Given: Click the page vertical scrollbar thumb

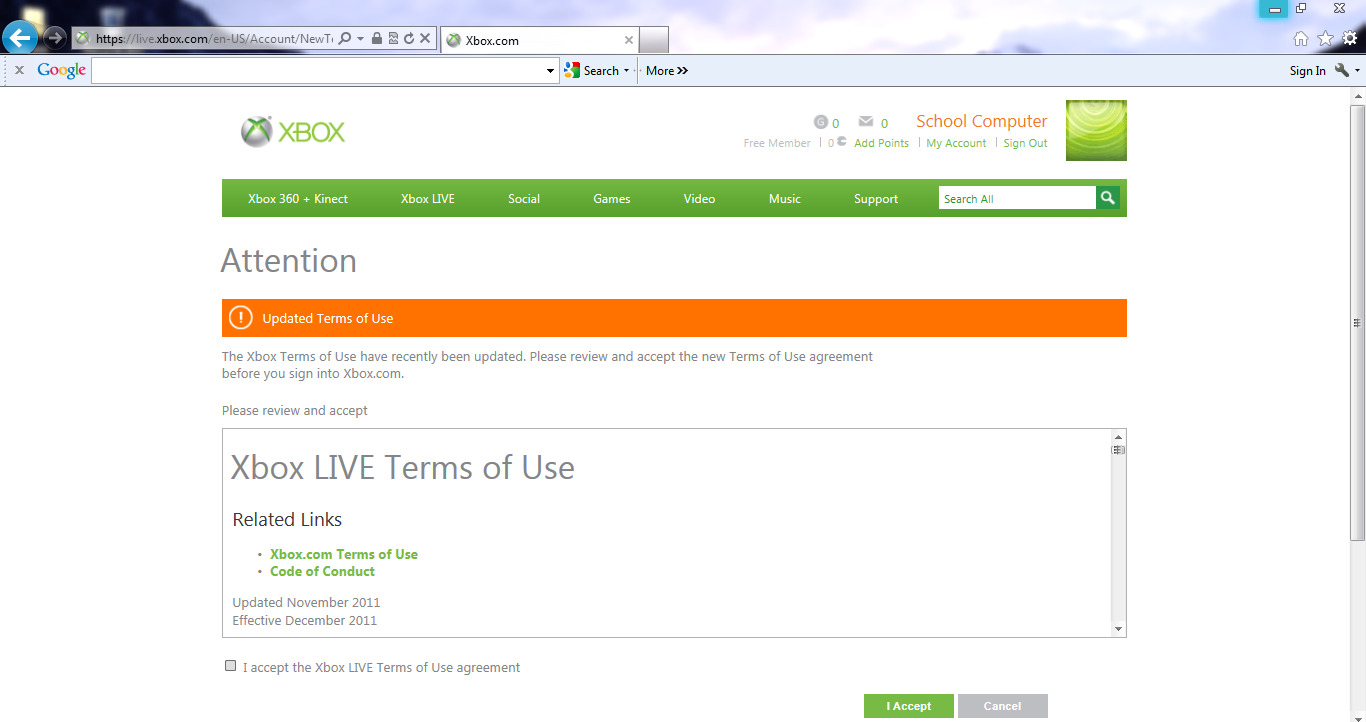Looking at the screenshot, I should pos(1357,322).
